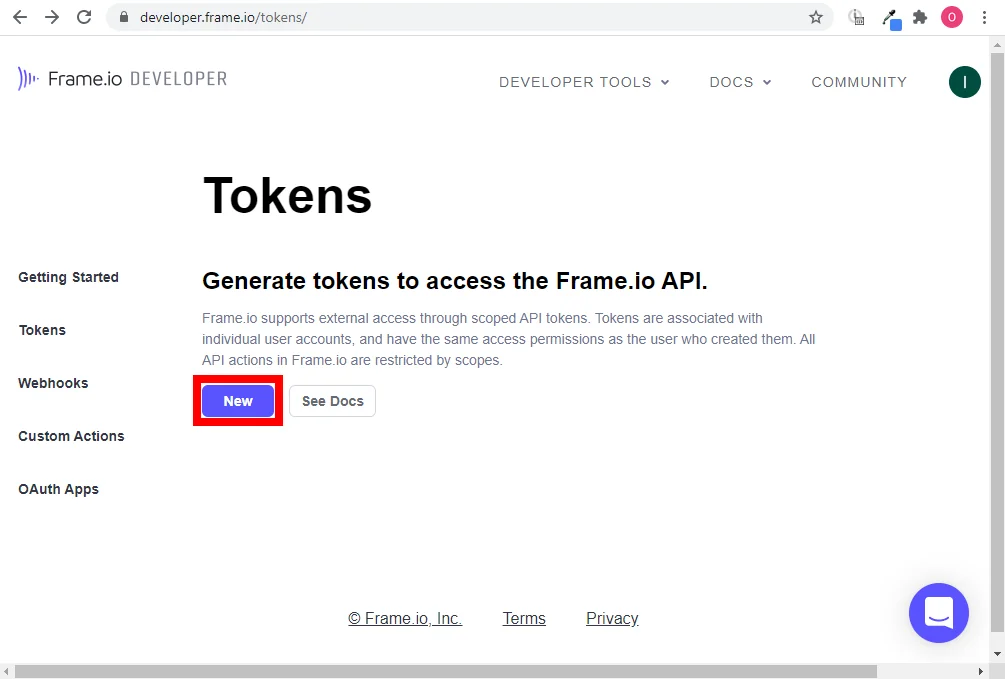Click the vertical scrollbar up arrow
Screen dimensions: 1005x679
(x=997, y=45)
